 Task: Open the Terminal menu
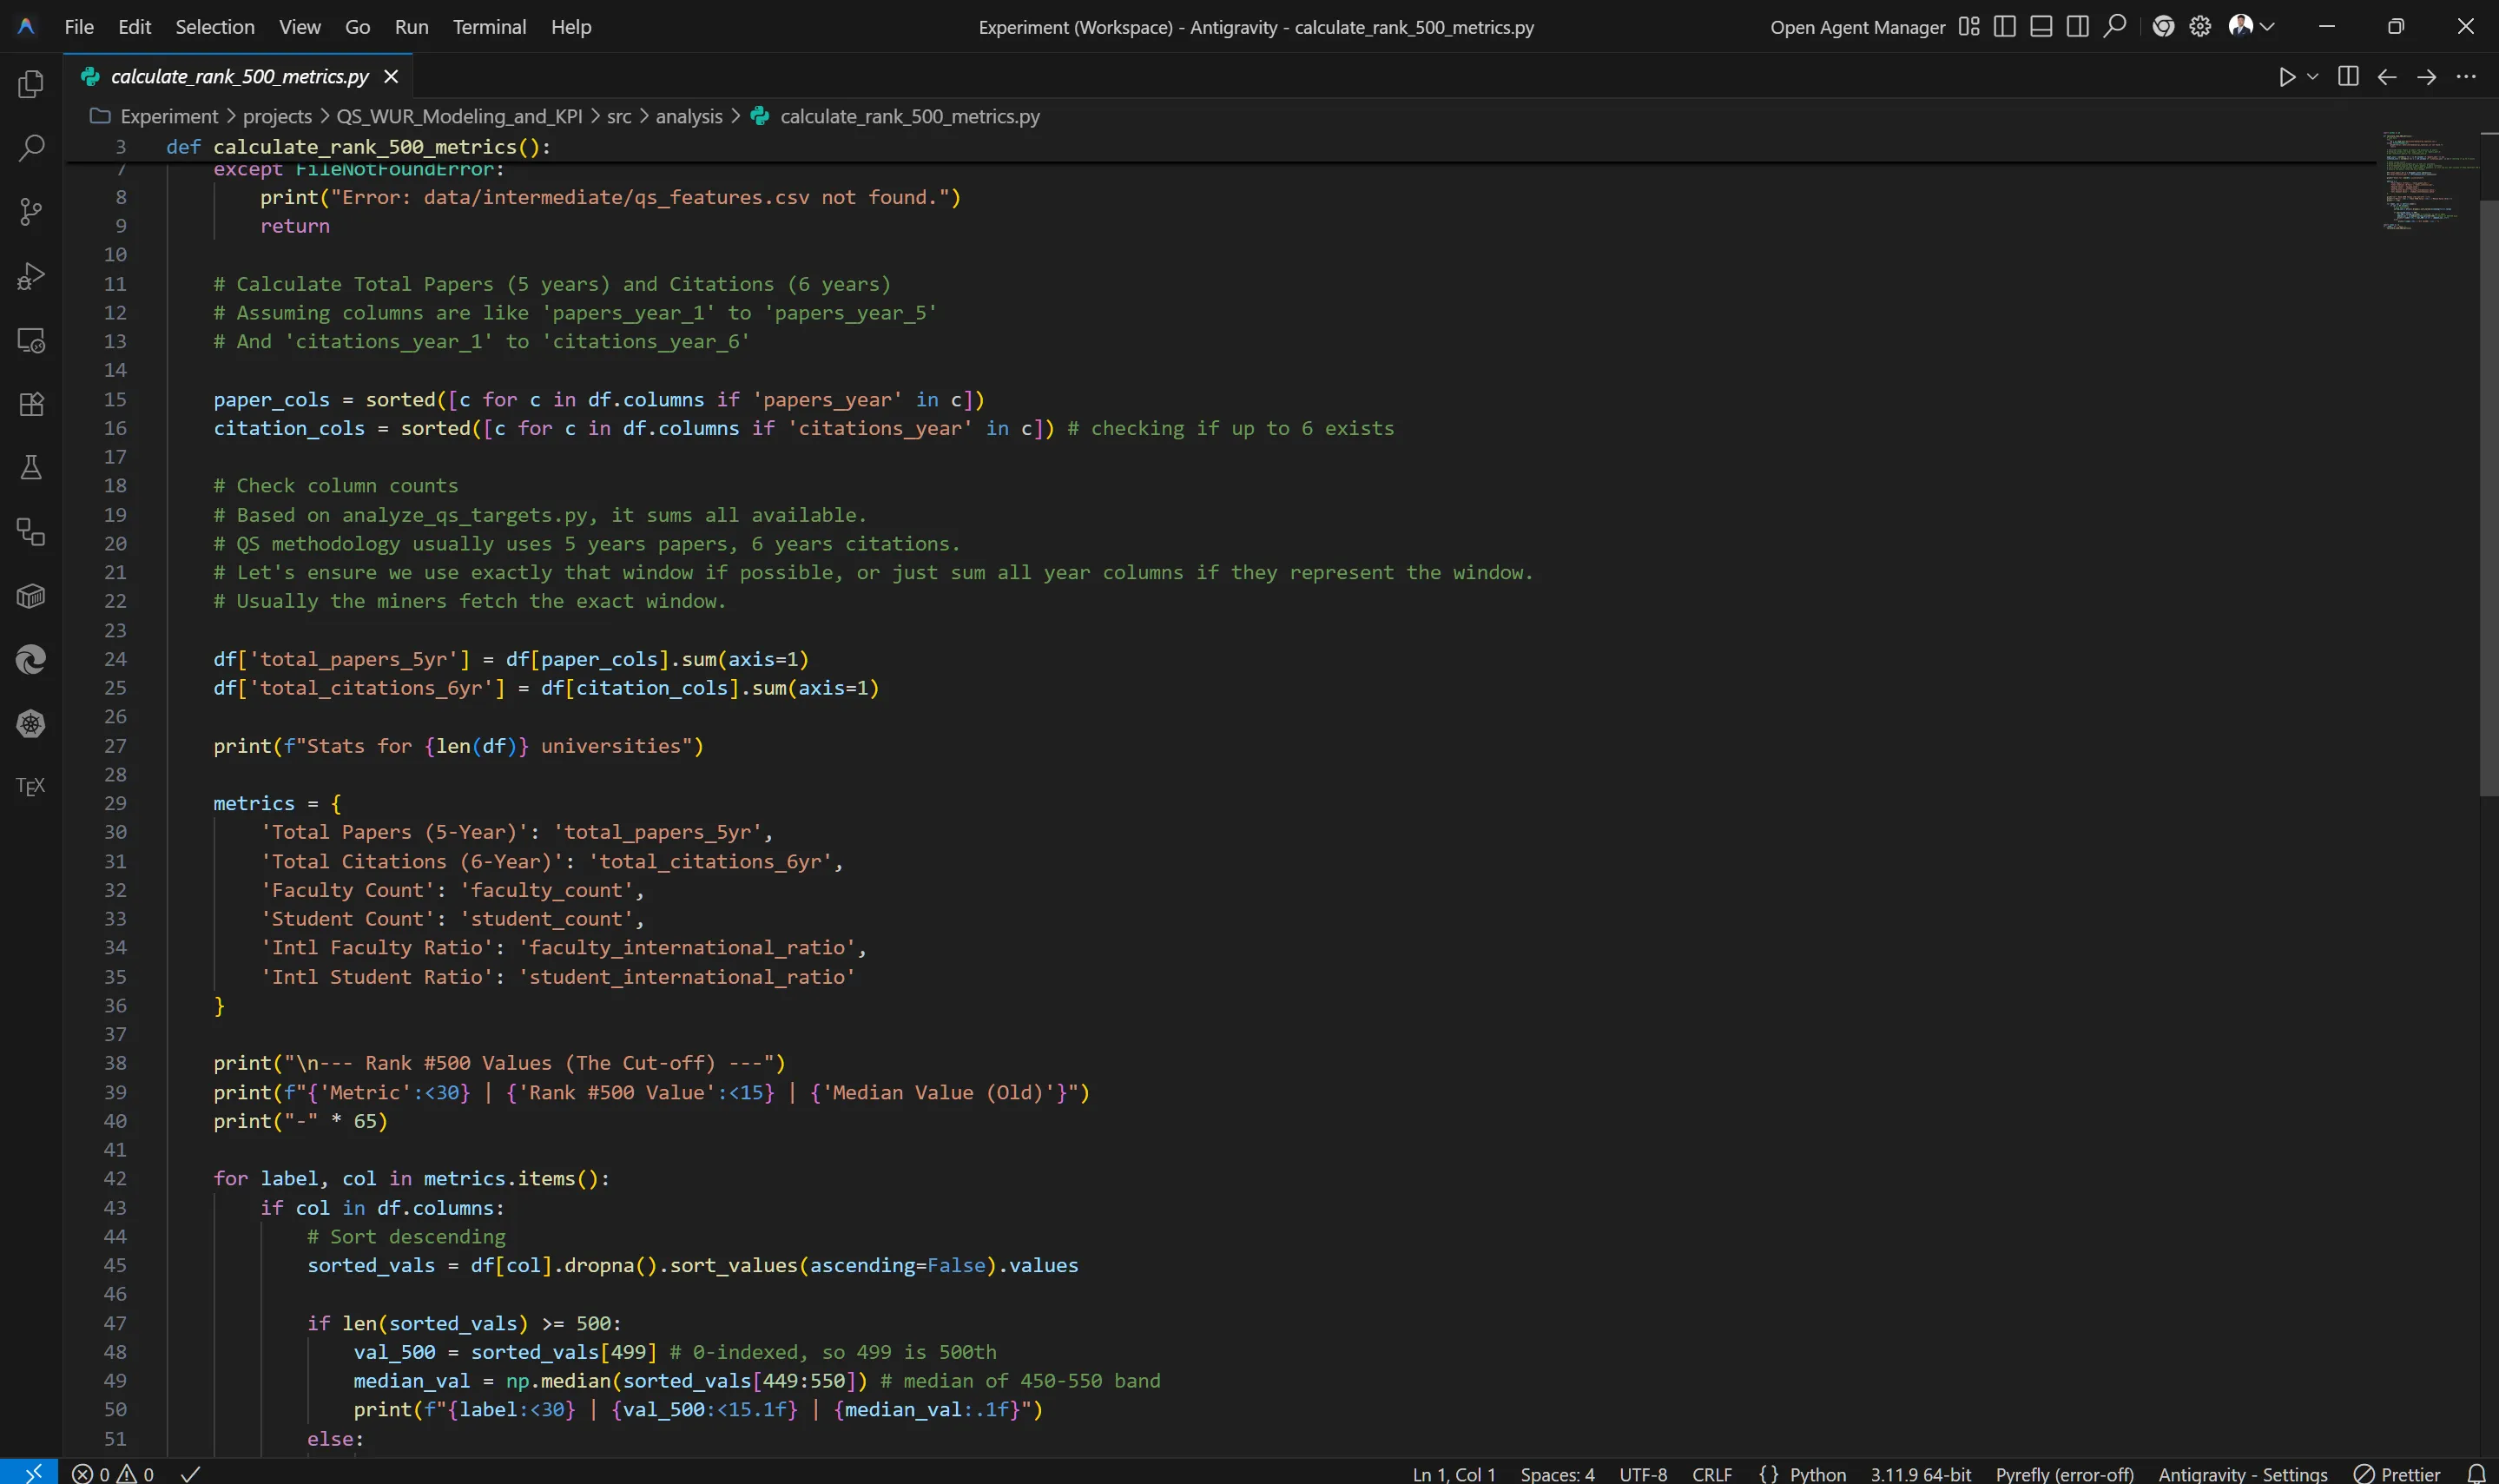coord(489,27)
